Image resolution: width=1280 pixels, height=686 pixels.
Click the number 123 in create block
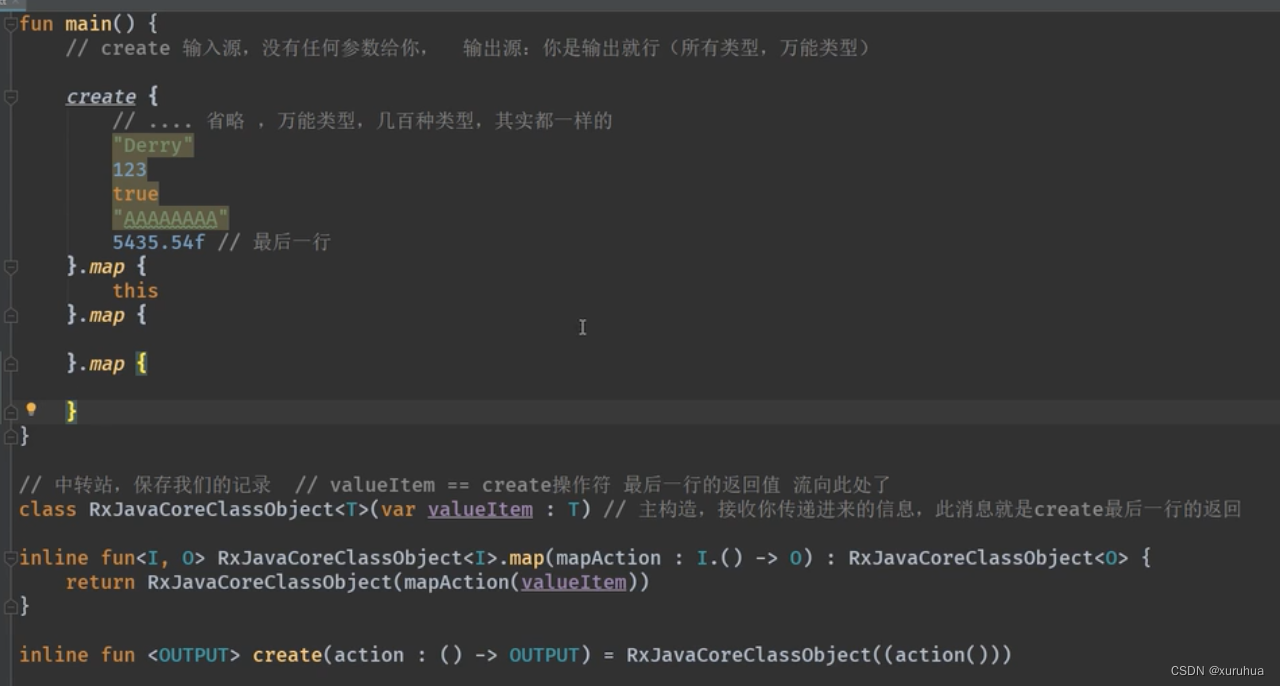point(130,170)
